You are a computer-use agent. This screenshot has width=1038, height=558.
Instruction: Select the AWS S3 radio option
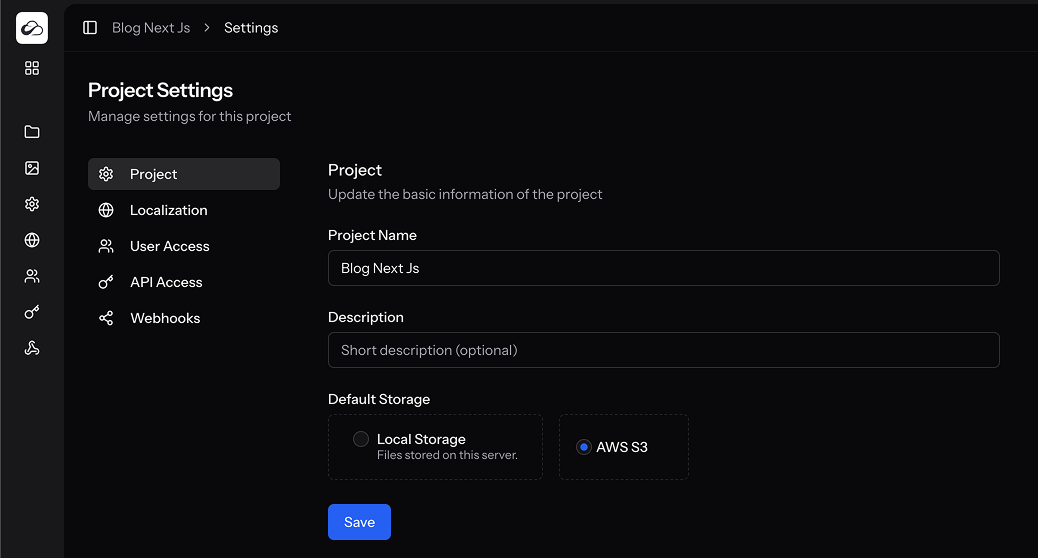click(584, 447)
